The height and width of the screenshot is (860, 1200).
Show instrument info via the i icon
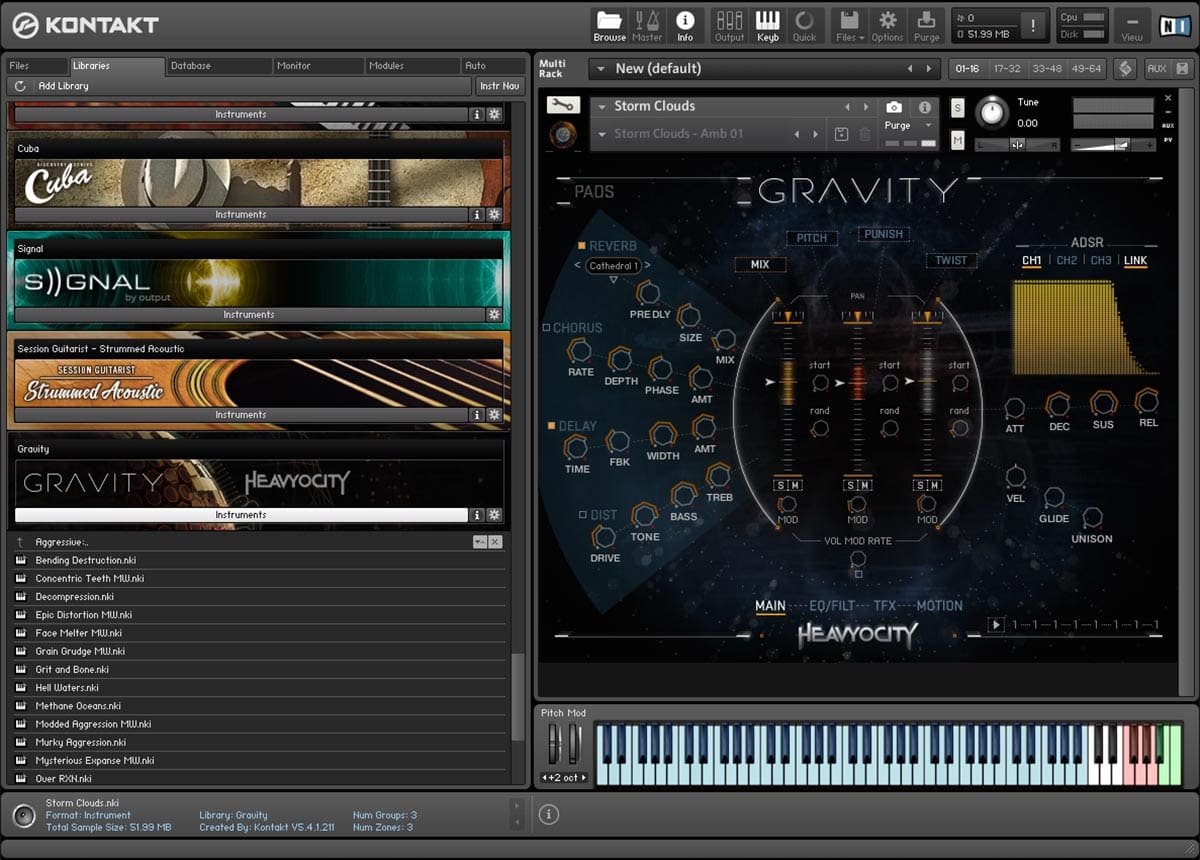[925, 107]
